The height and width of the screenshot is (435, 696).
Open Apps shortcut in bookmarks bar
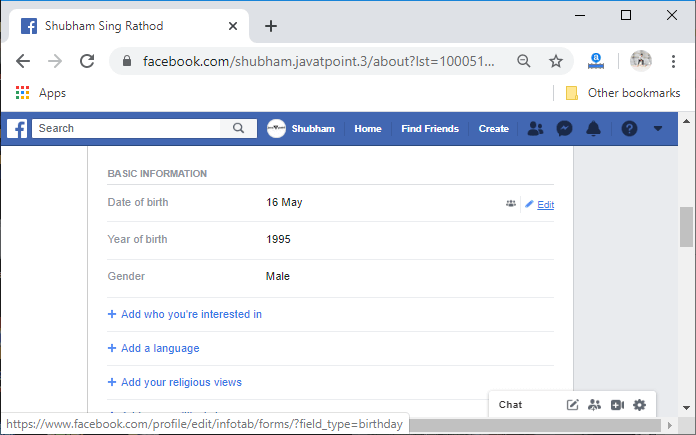pos(41,93)
